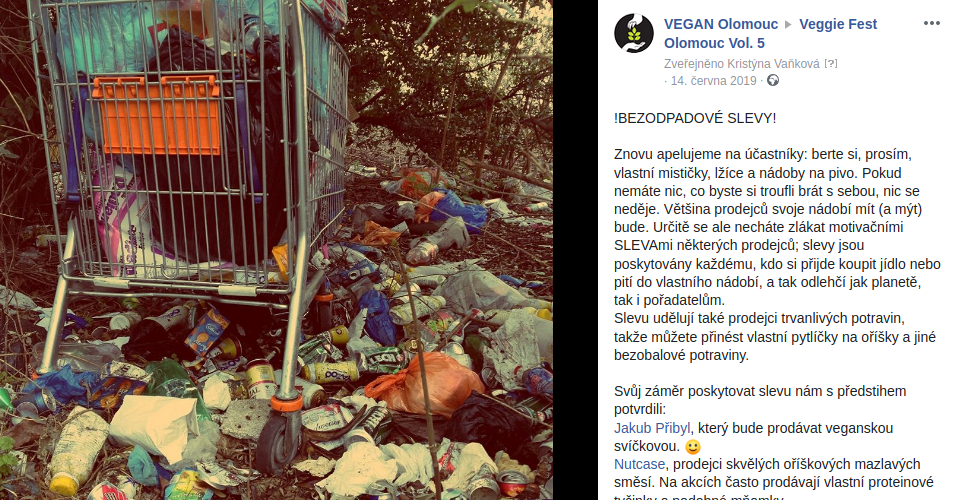The image size is (955, 500).
Task: Click the orange child seat in the cart photo
Action: point(157,115)
